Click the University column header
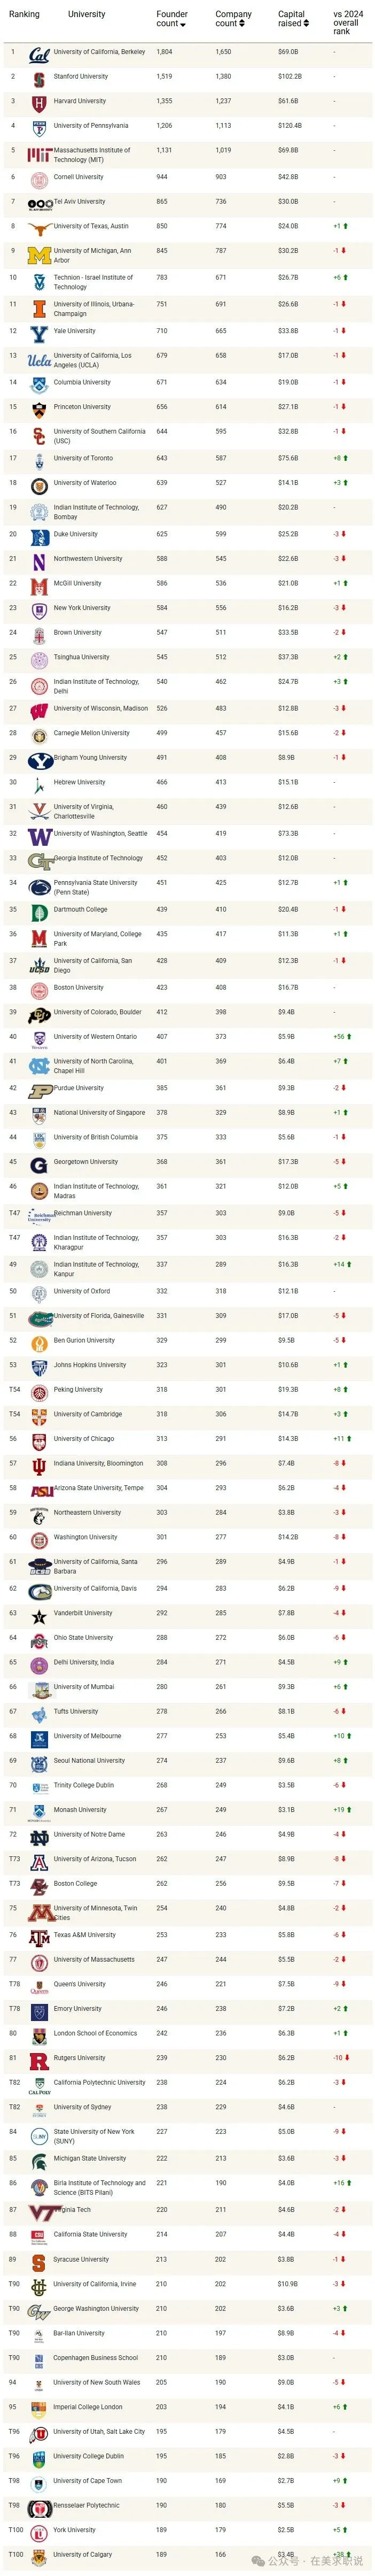The height and width of the screenshot is (2576, 375). (x=86, y=15)
